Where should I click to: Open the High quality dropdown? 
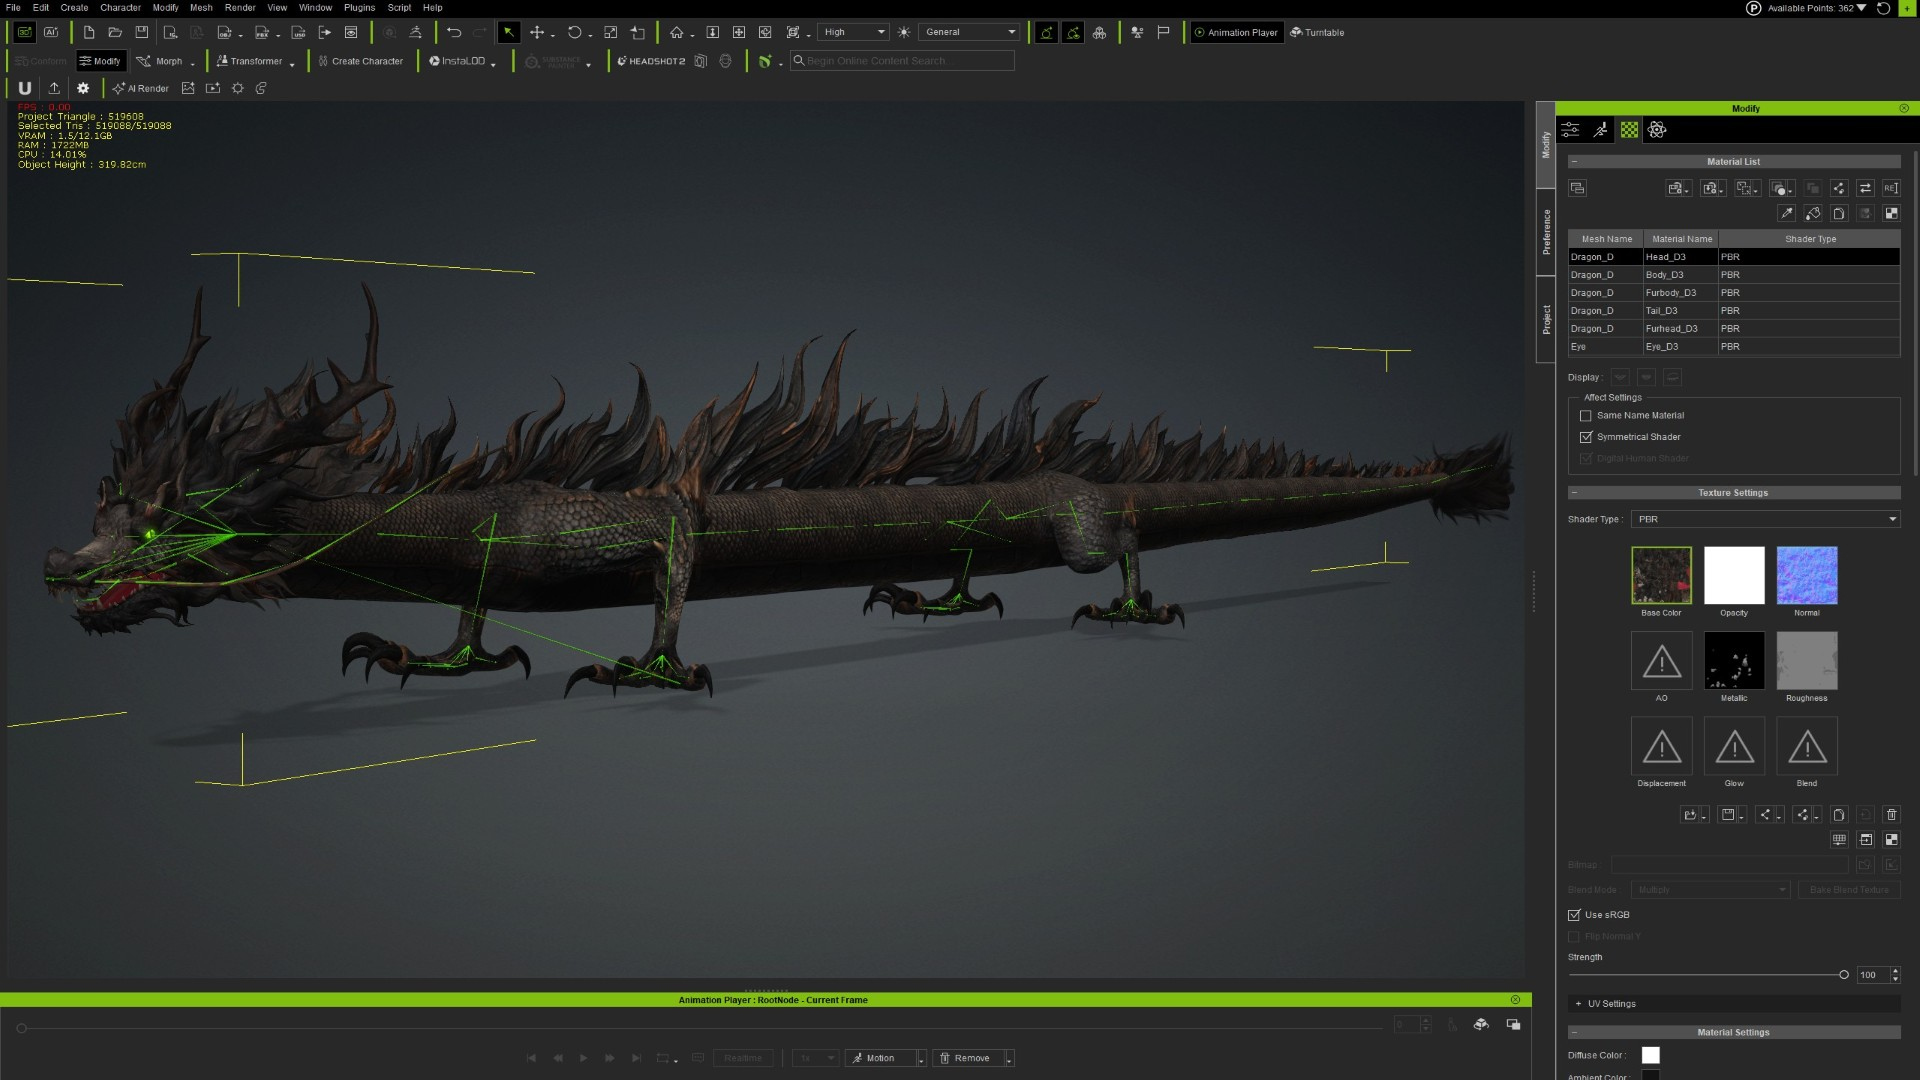coord(853,32)
